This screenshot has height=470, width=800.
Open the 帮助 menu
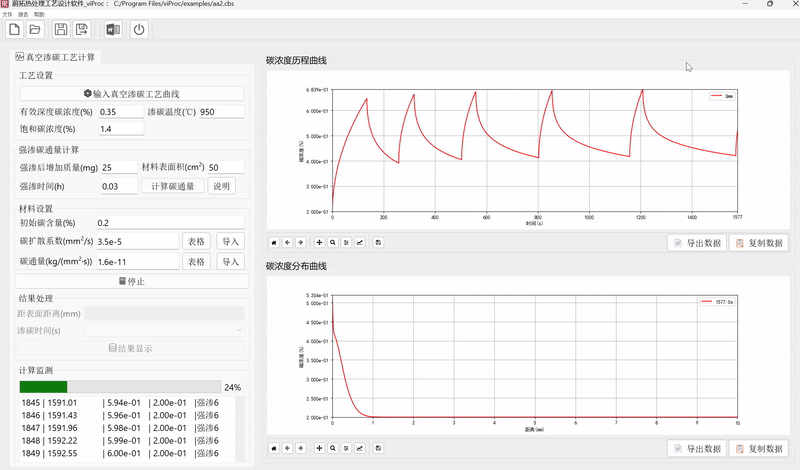click(x=39, y=15)
